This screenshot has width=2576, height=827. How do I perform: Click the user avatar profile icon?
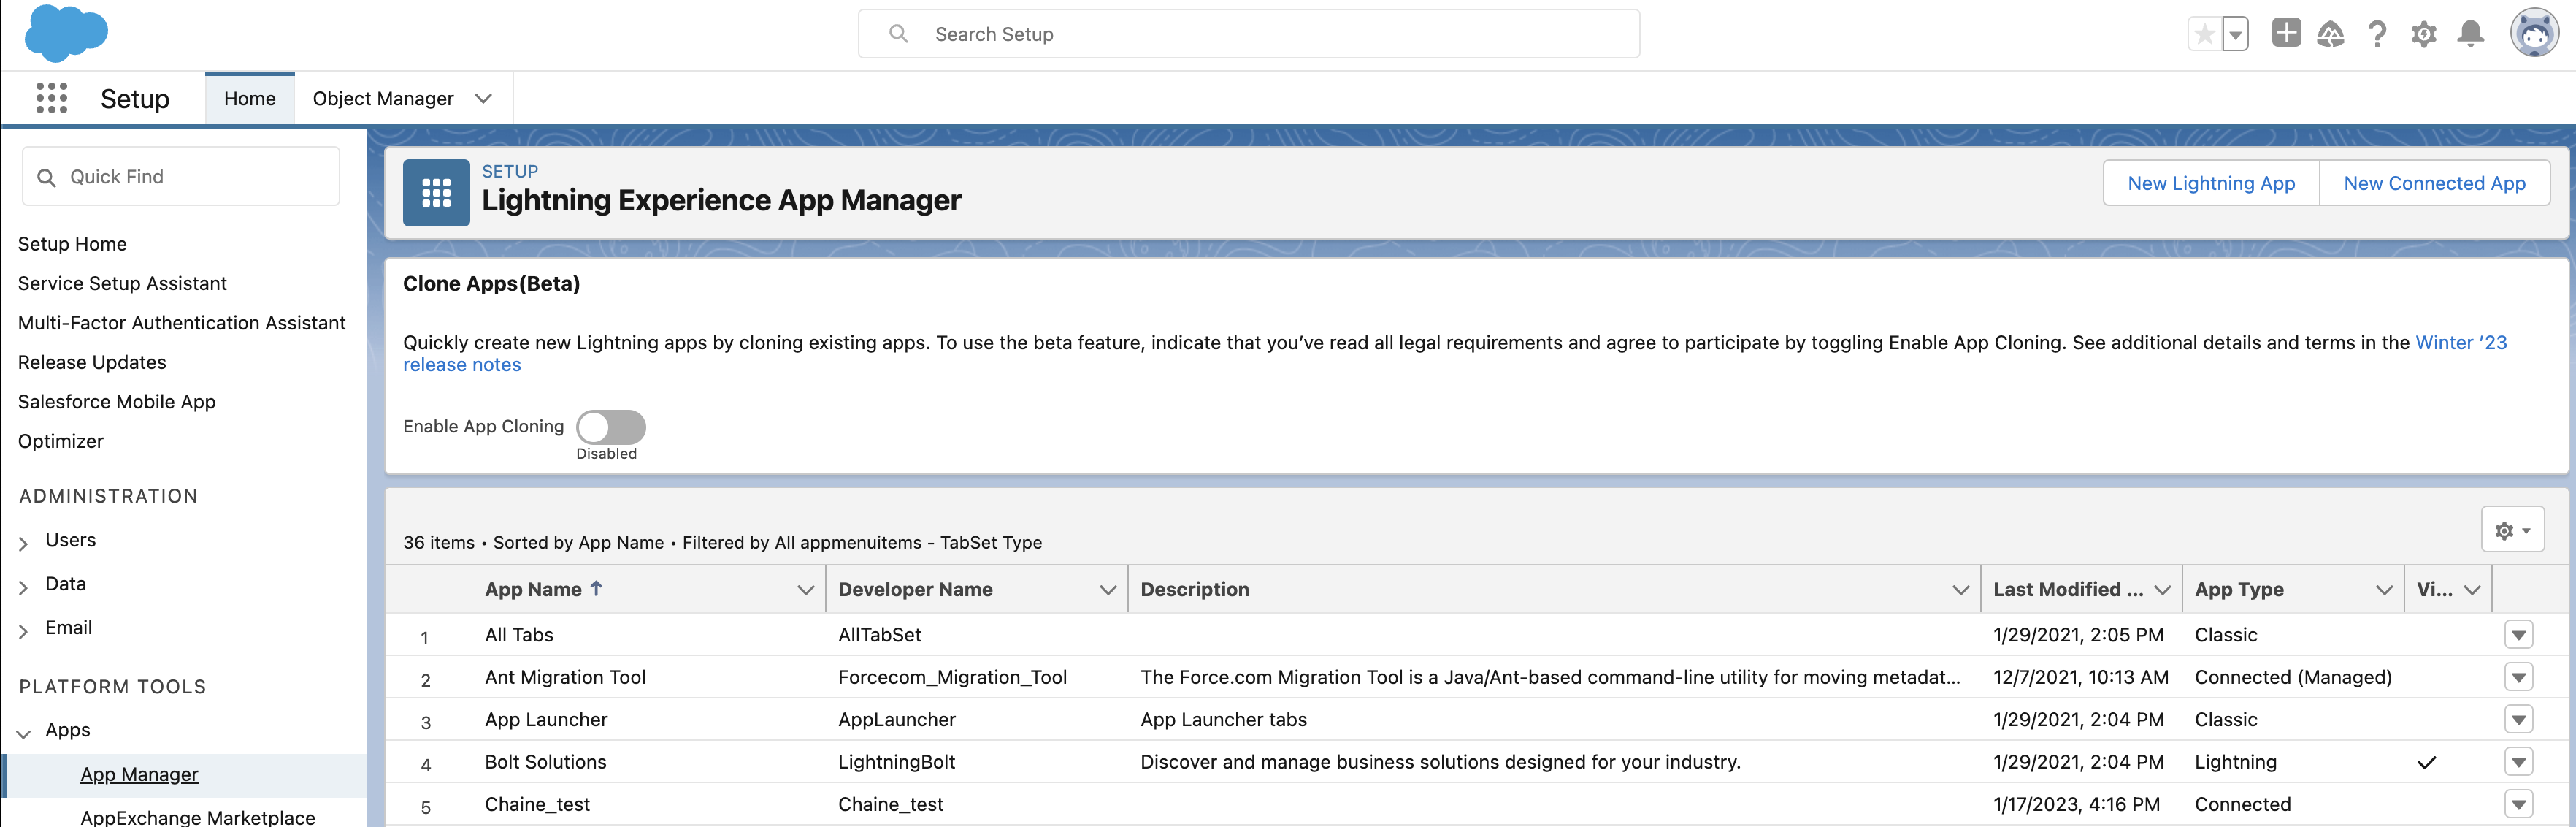[x=2534, y=34]
